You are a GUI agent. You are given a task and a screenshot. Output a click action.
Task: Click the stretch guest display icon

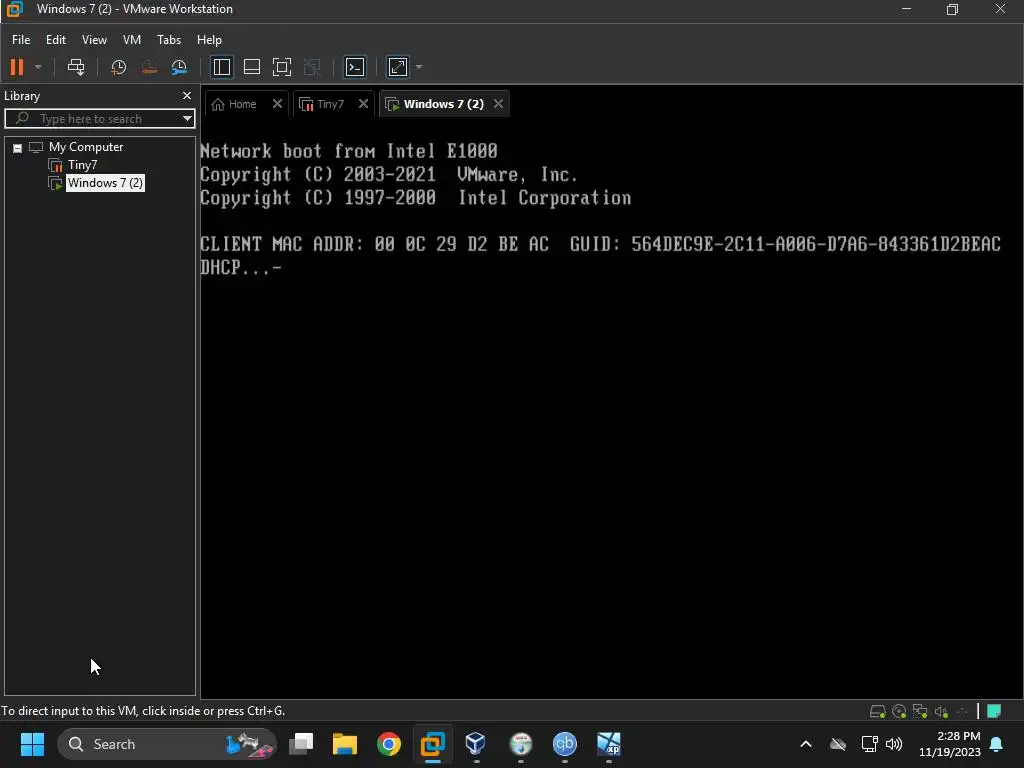(x=398, y=67)
